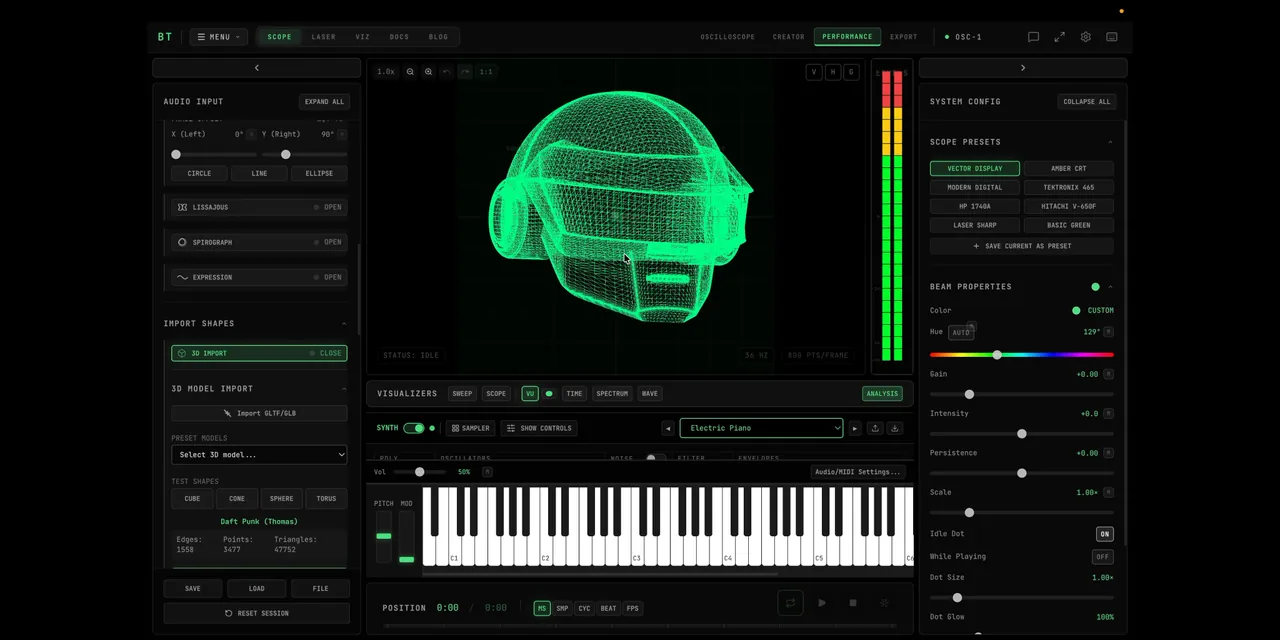1280x640 pixels.
Task: Toggle the While Playing OFF switch
Action: click(1102, 557)
